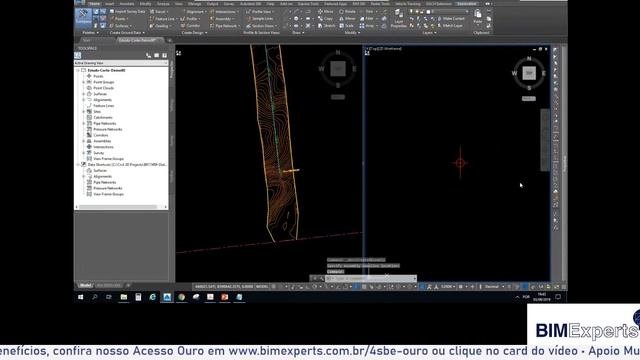The width and height of the screenshot is (640, 360).
Task: Select the Copy tool in Modify panel
Action: 325,19
